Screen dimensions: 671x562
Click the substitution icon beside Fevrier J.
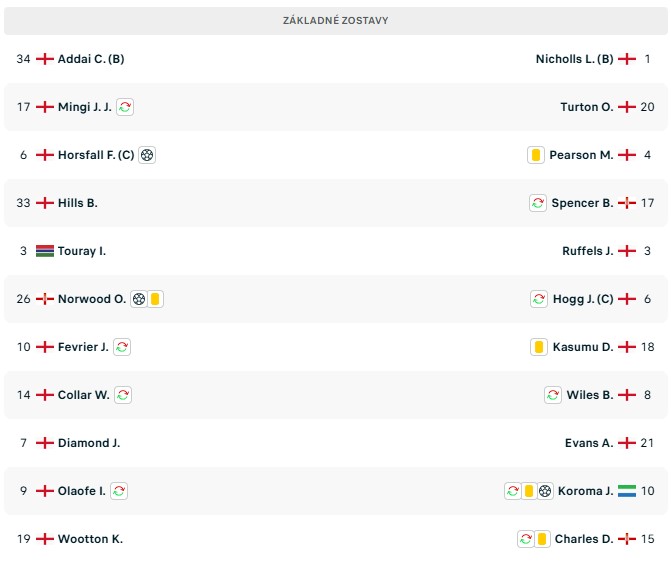point(122,347)
